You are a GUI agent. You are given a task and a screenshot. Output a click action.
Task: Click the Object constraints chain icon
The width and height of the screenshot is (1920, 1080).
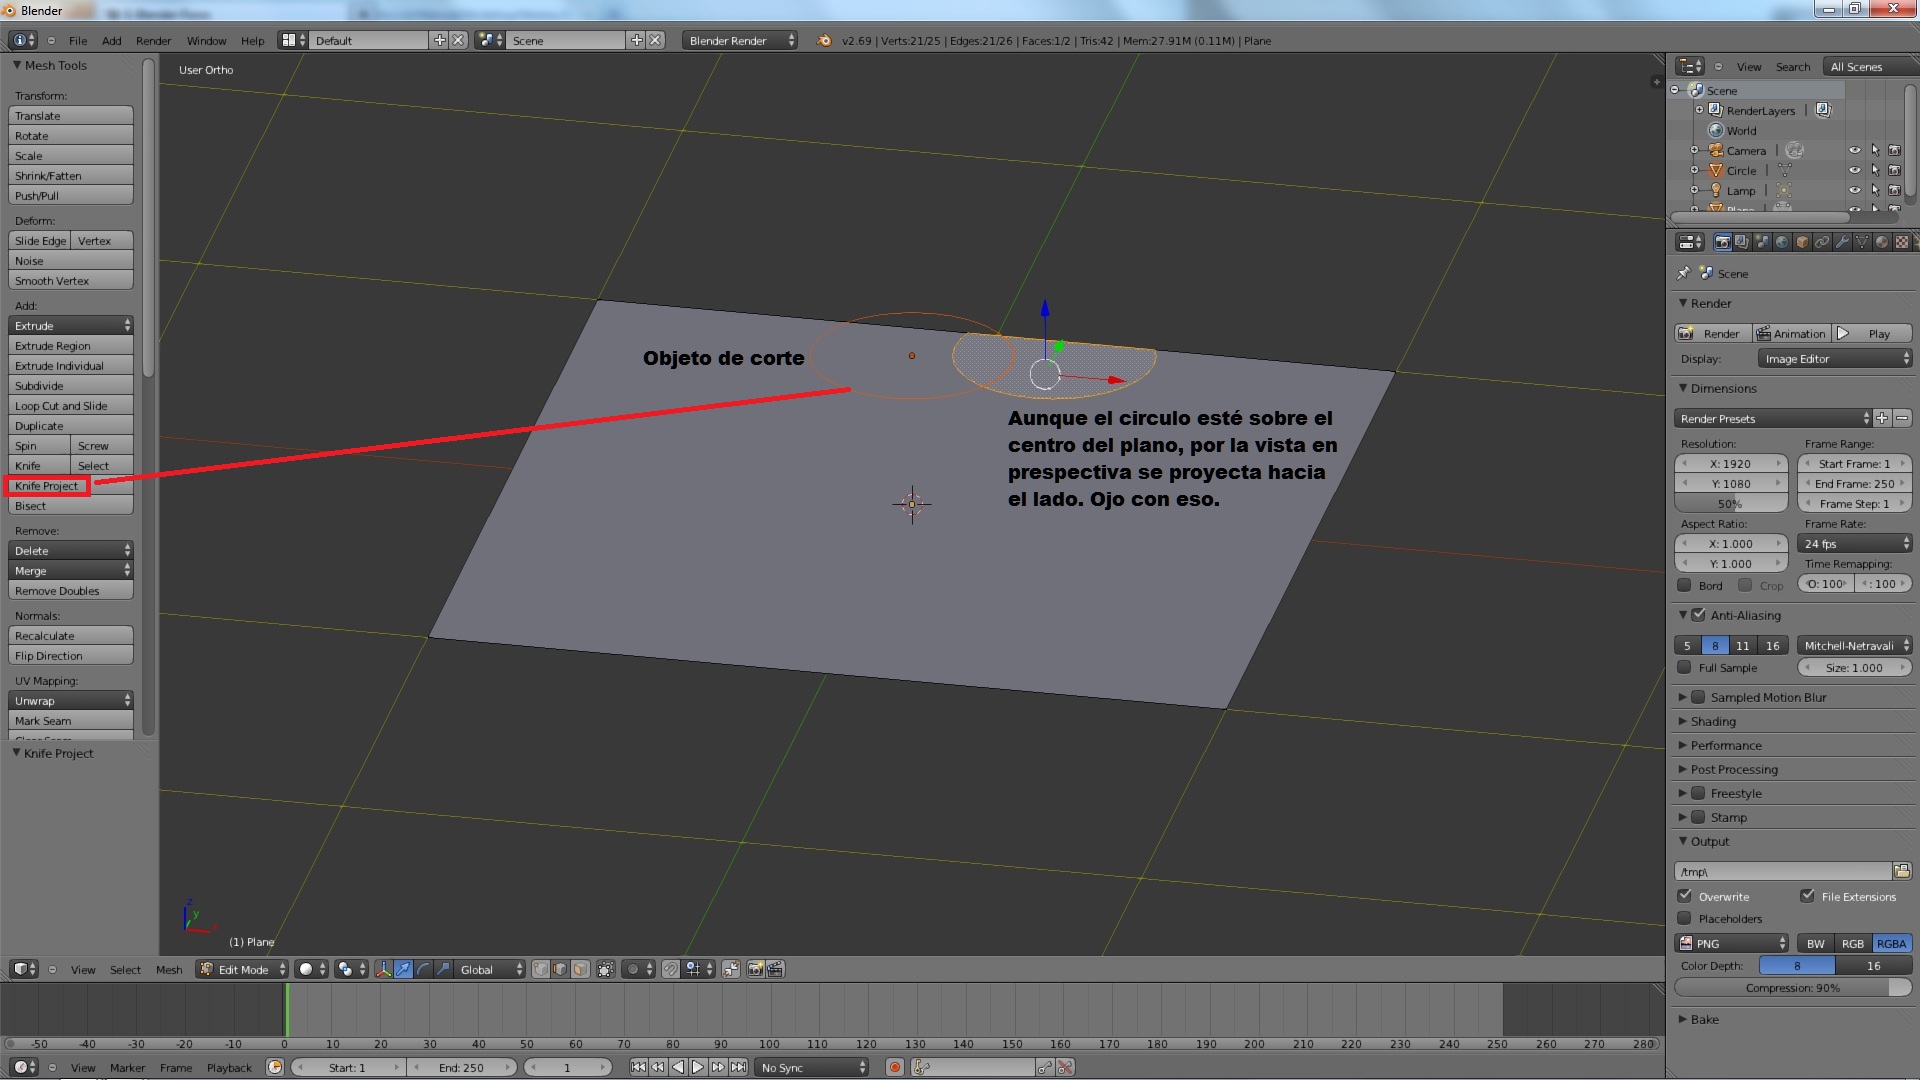[x=1822, y=242]
